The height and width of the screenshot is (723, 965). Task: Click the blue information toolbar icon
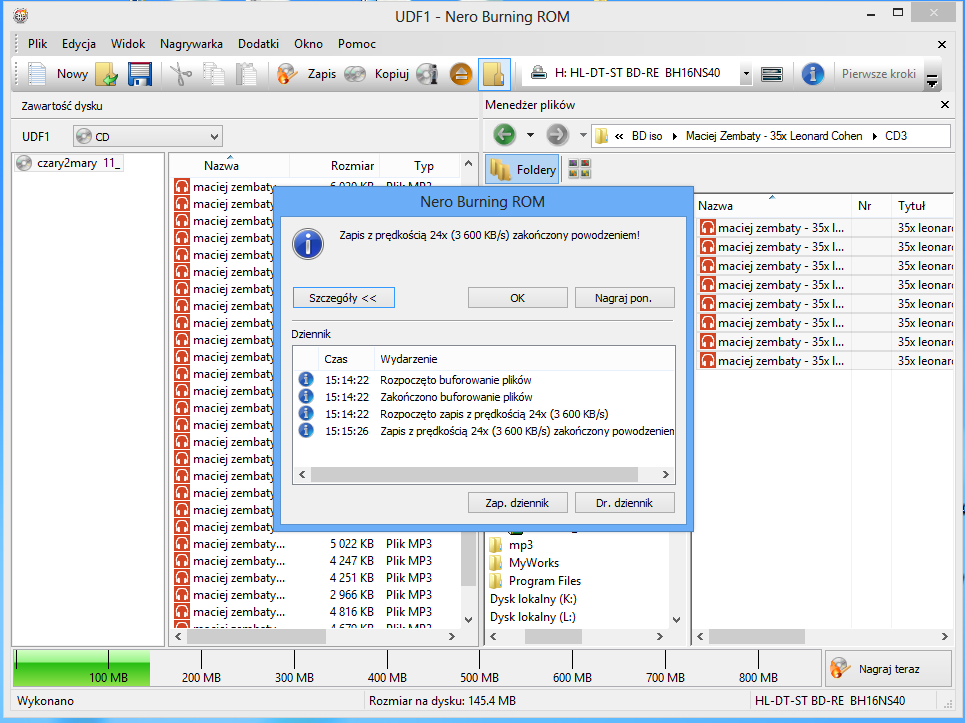812,74
